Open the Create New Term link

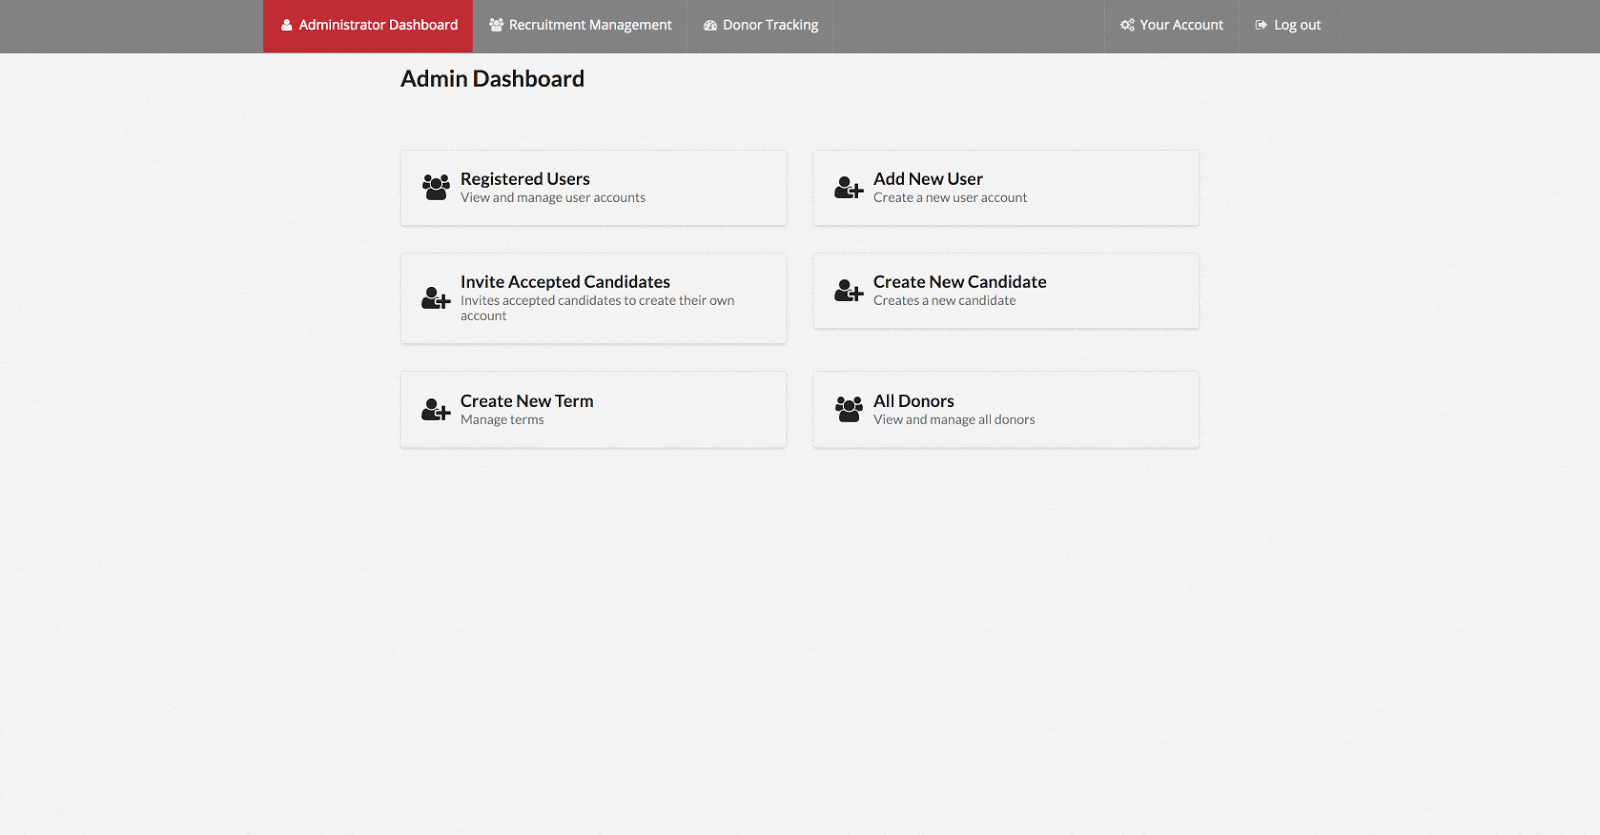pyautogui.click(x=527, y=401)
